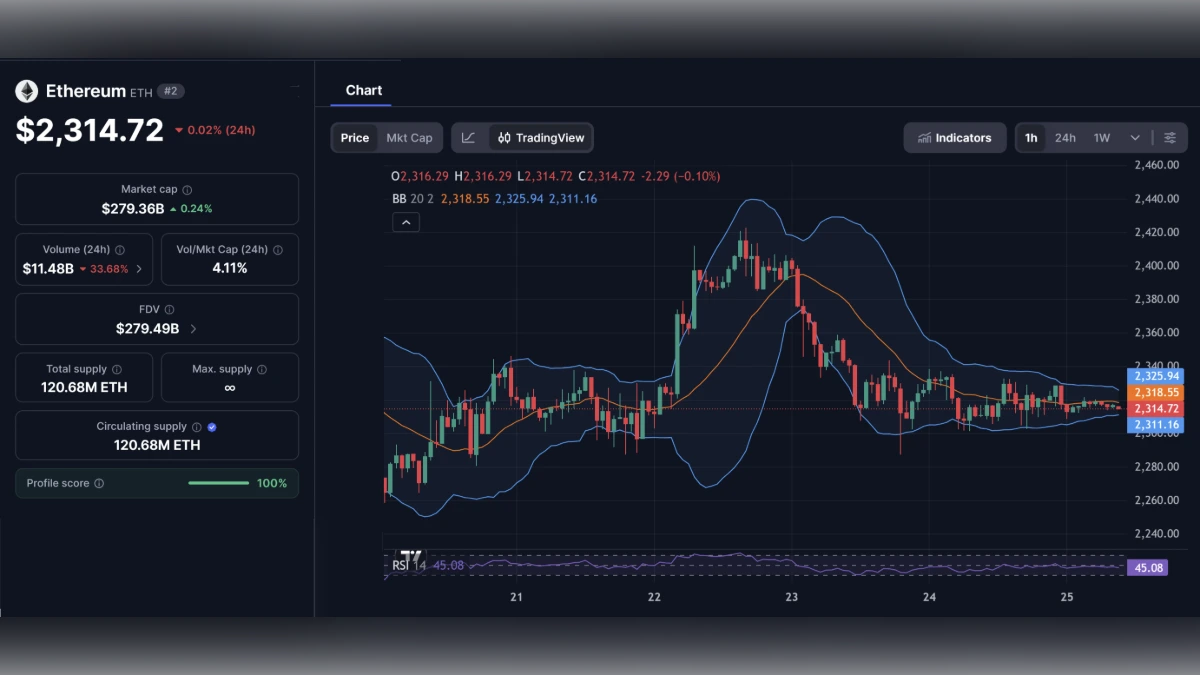1200x675 pixels.
Task: Click the chart settings sliders icon
Action: pyautogui.click(x=1168, y=138)
